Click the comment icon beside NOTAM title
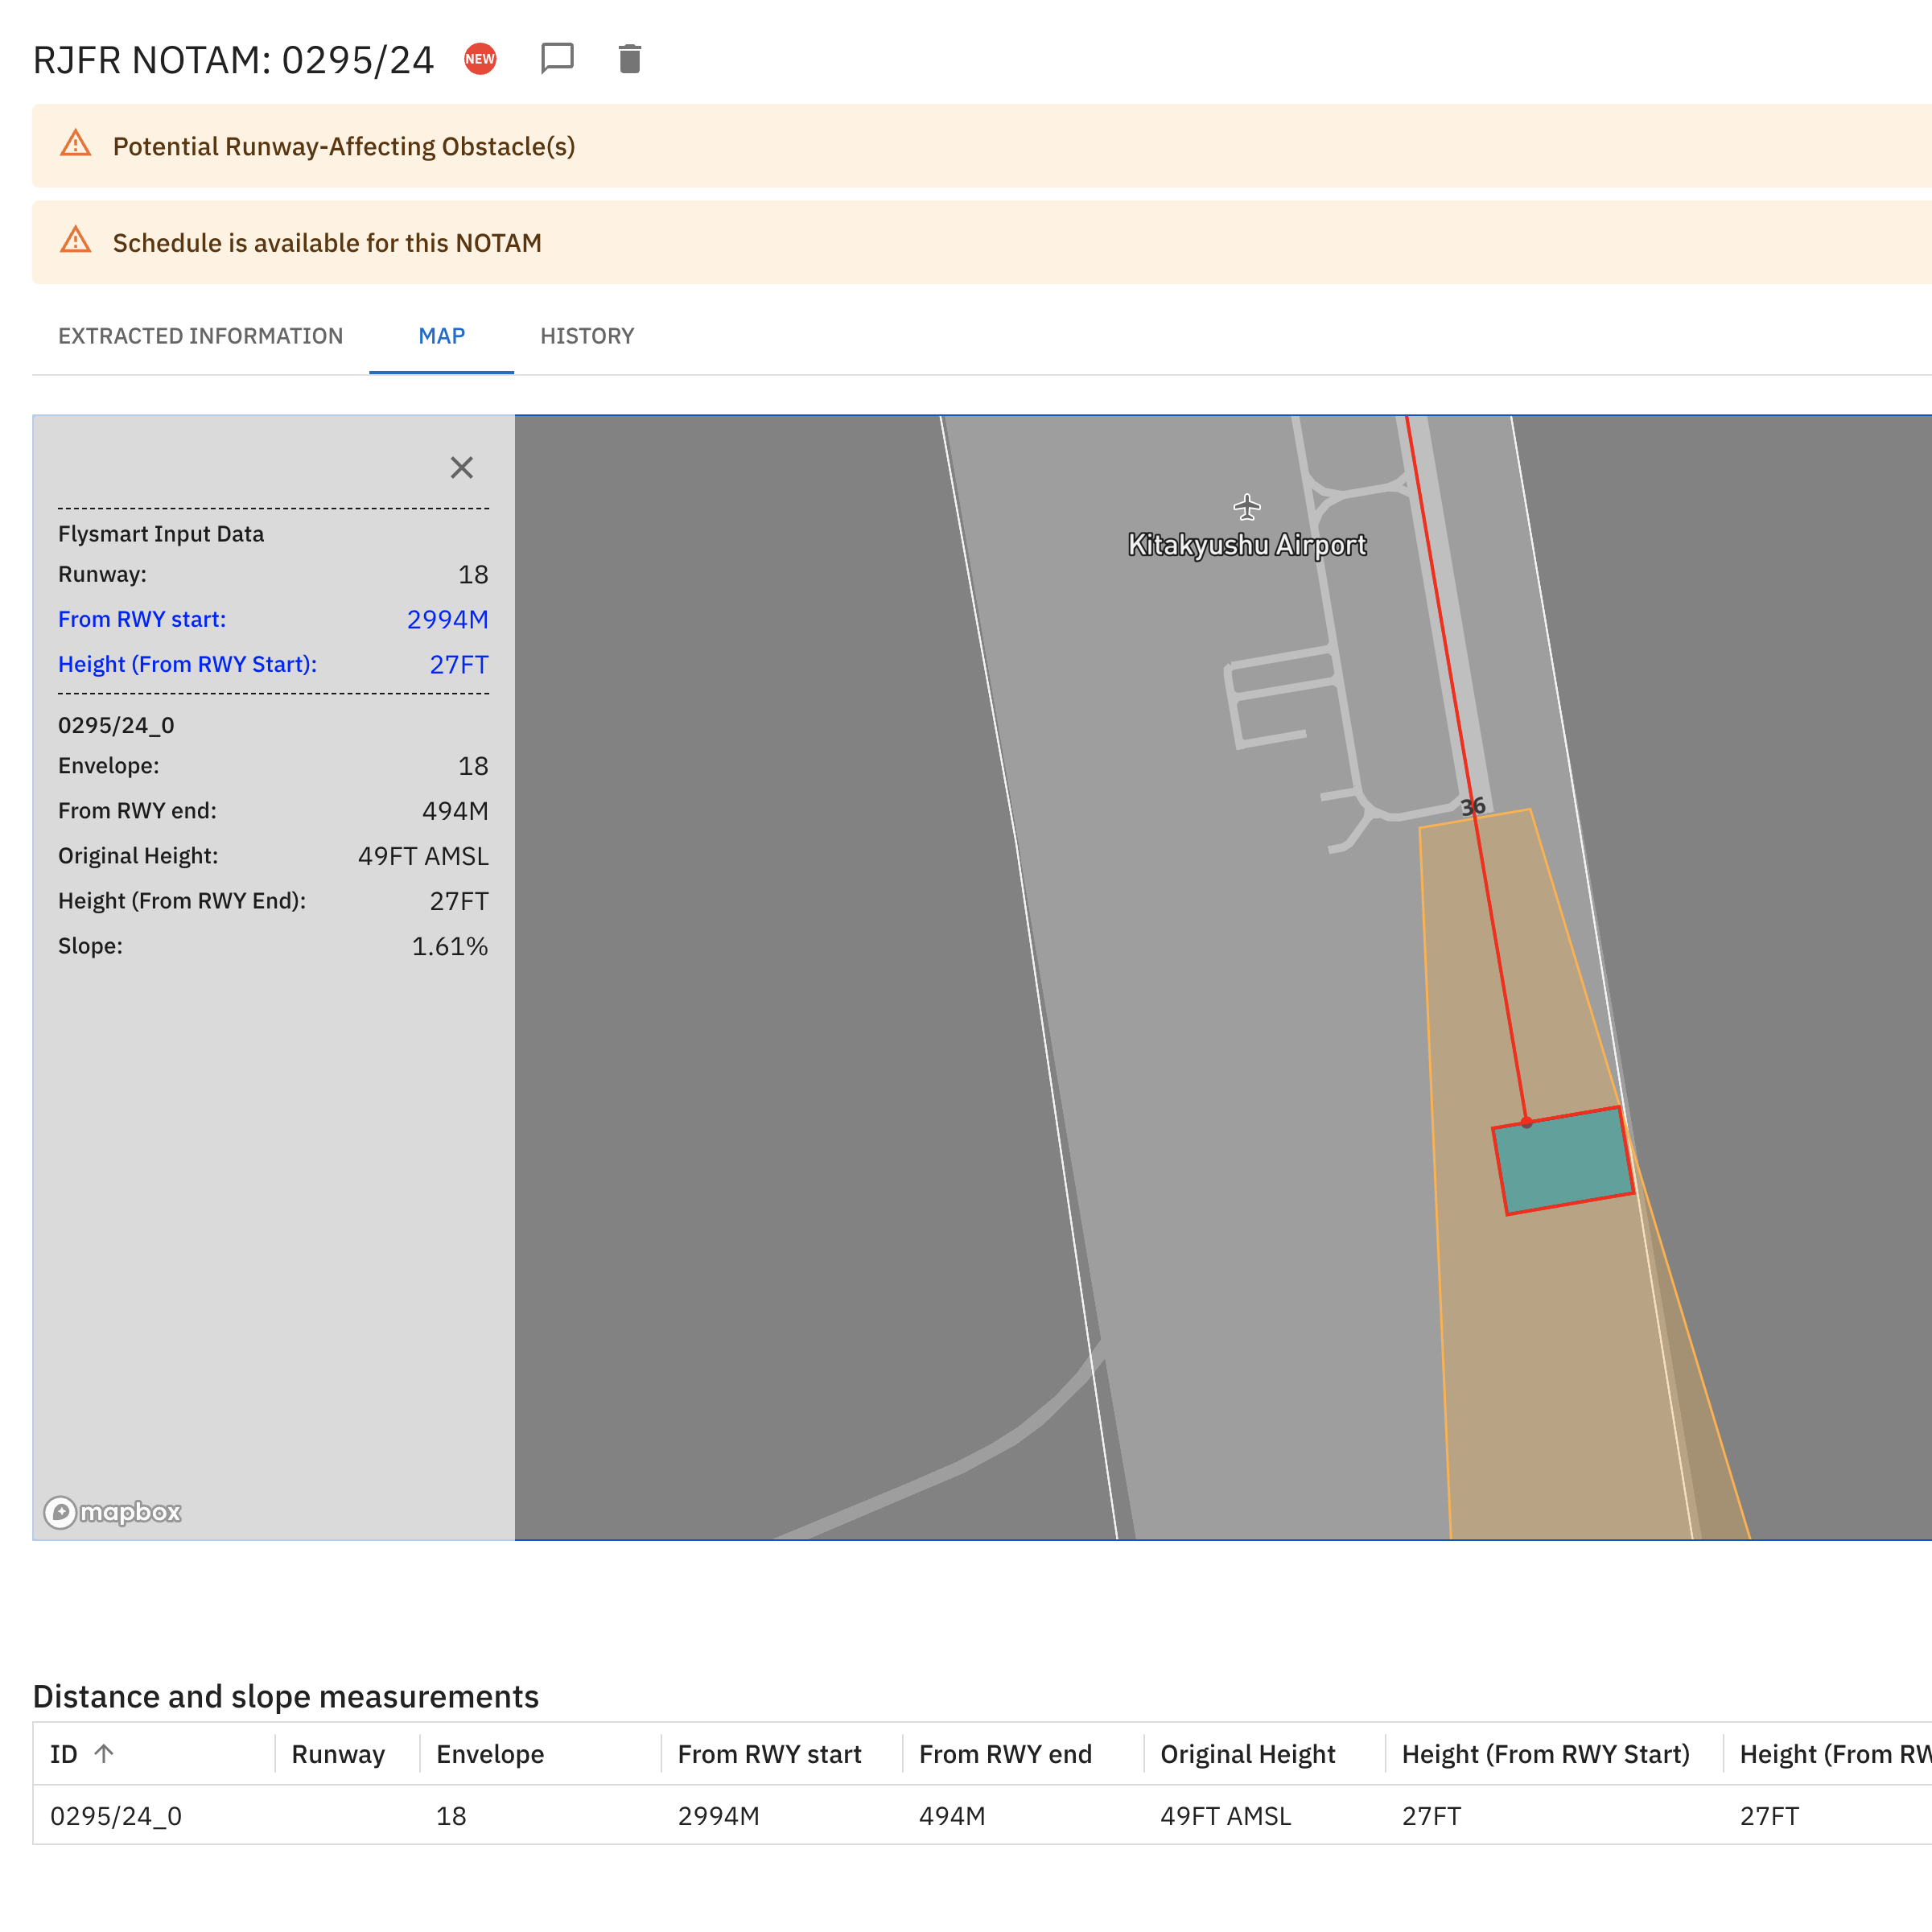This screenshot has width=1932, height=1932. point(557,59)
